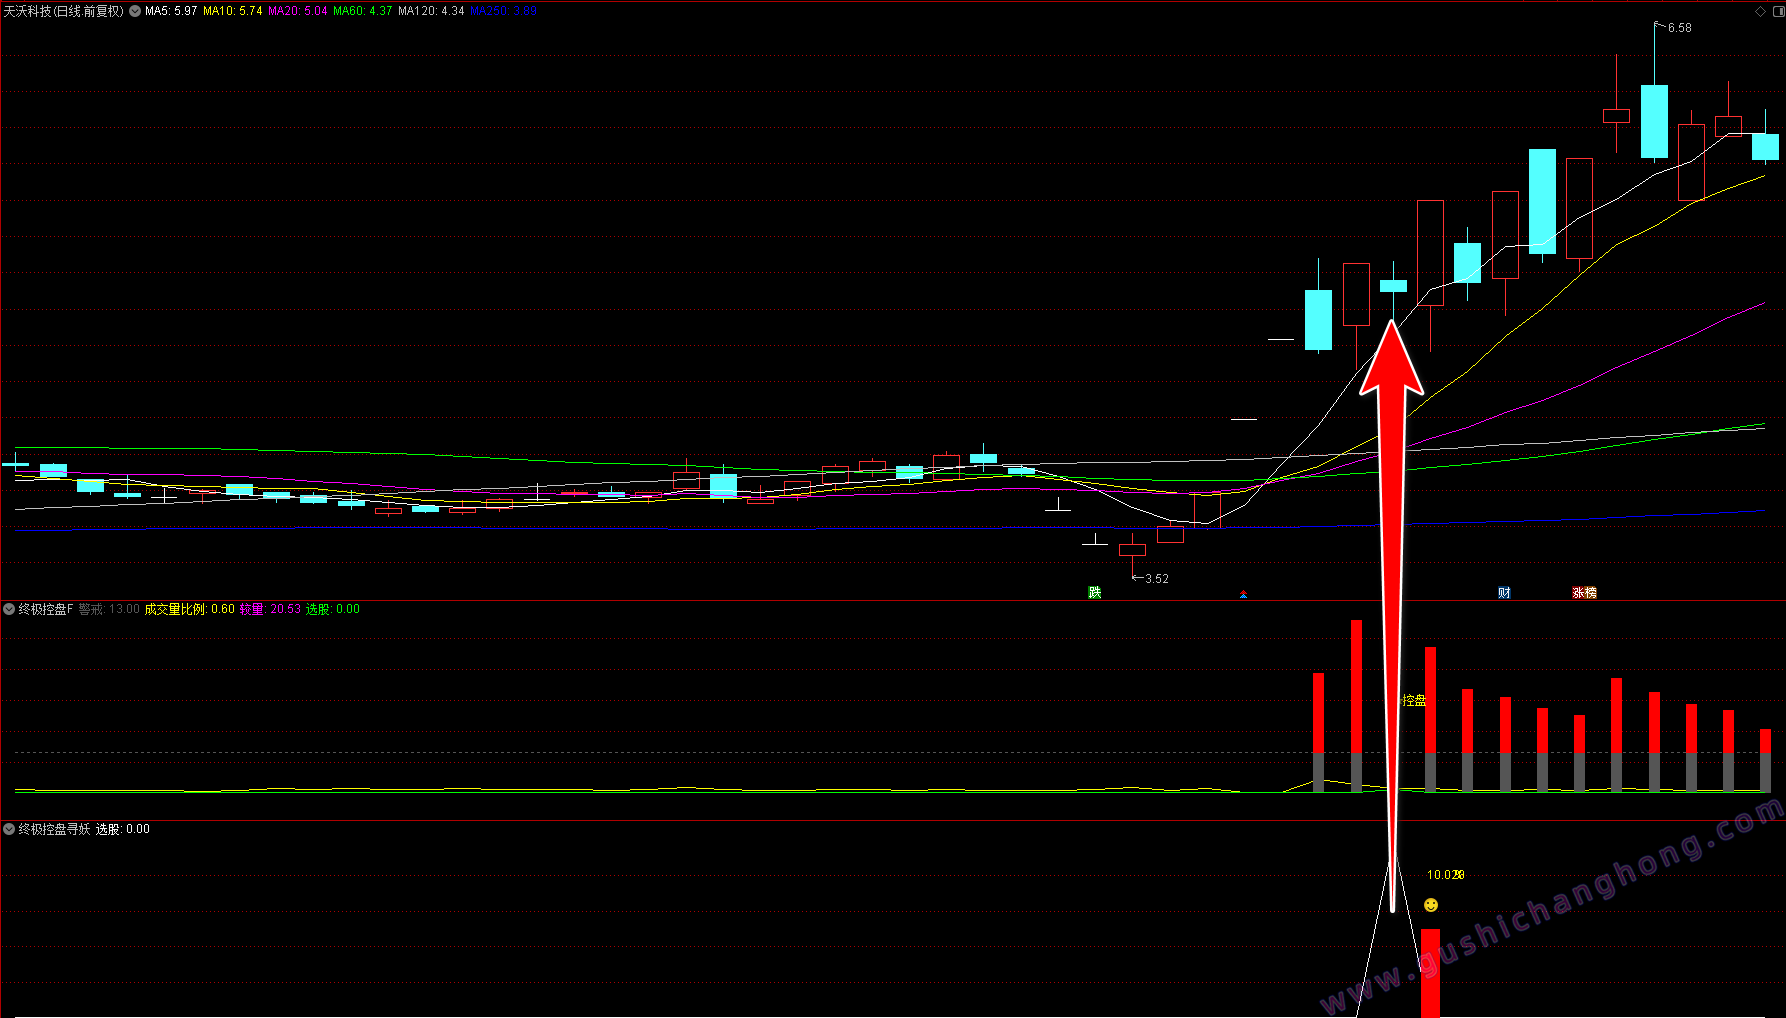The image size is (1786, 1018).
Task: Select the green MA60: 4.37 label
Action: (363, 11)
